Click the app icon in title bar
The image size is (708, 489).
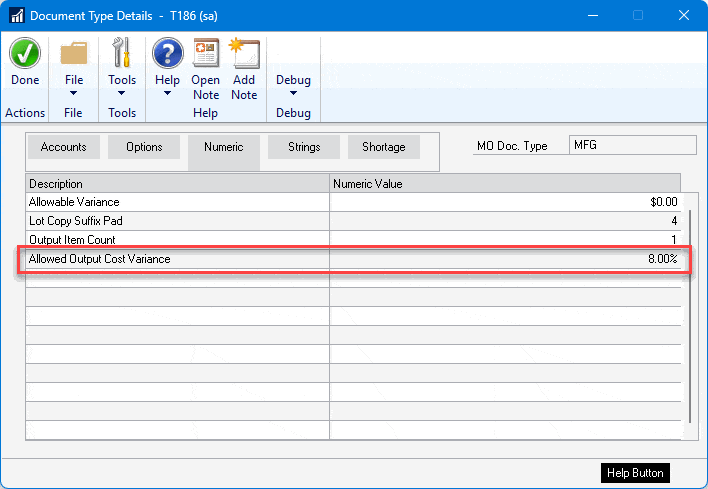pos(17,15)
